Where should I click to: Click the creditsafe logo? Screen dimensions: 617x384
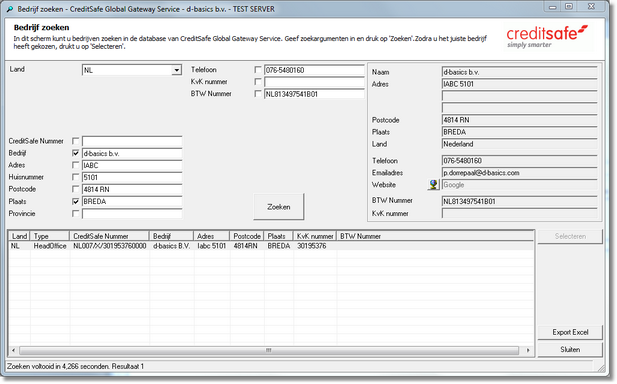tap(547, 36)
